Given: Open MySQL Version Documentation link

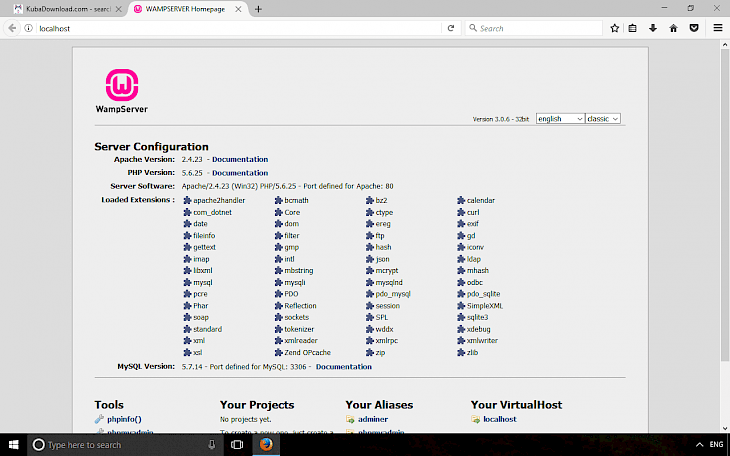Looking at the screenshot, I should [344, 367].
